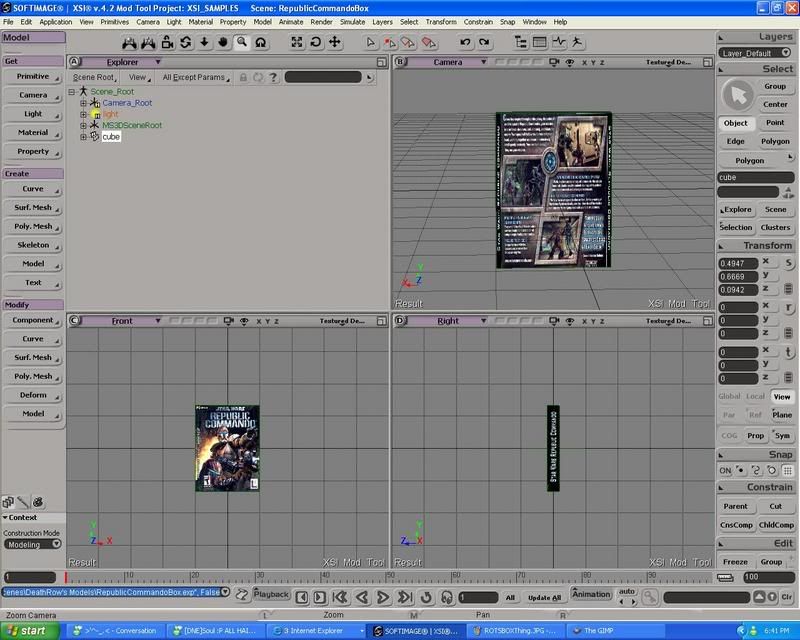
Task: Open the scene explorer tree icon
Action: pos(520,42)
